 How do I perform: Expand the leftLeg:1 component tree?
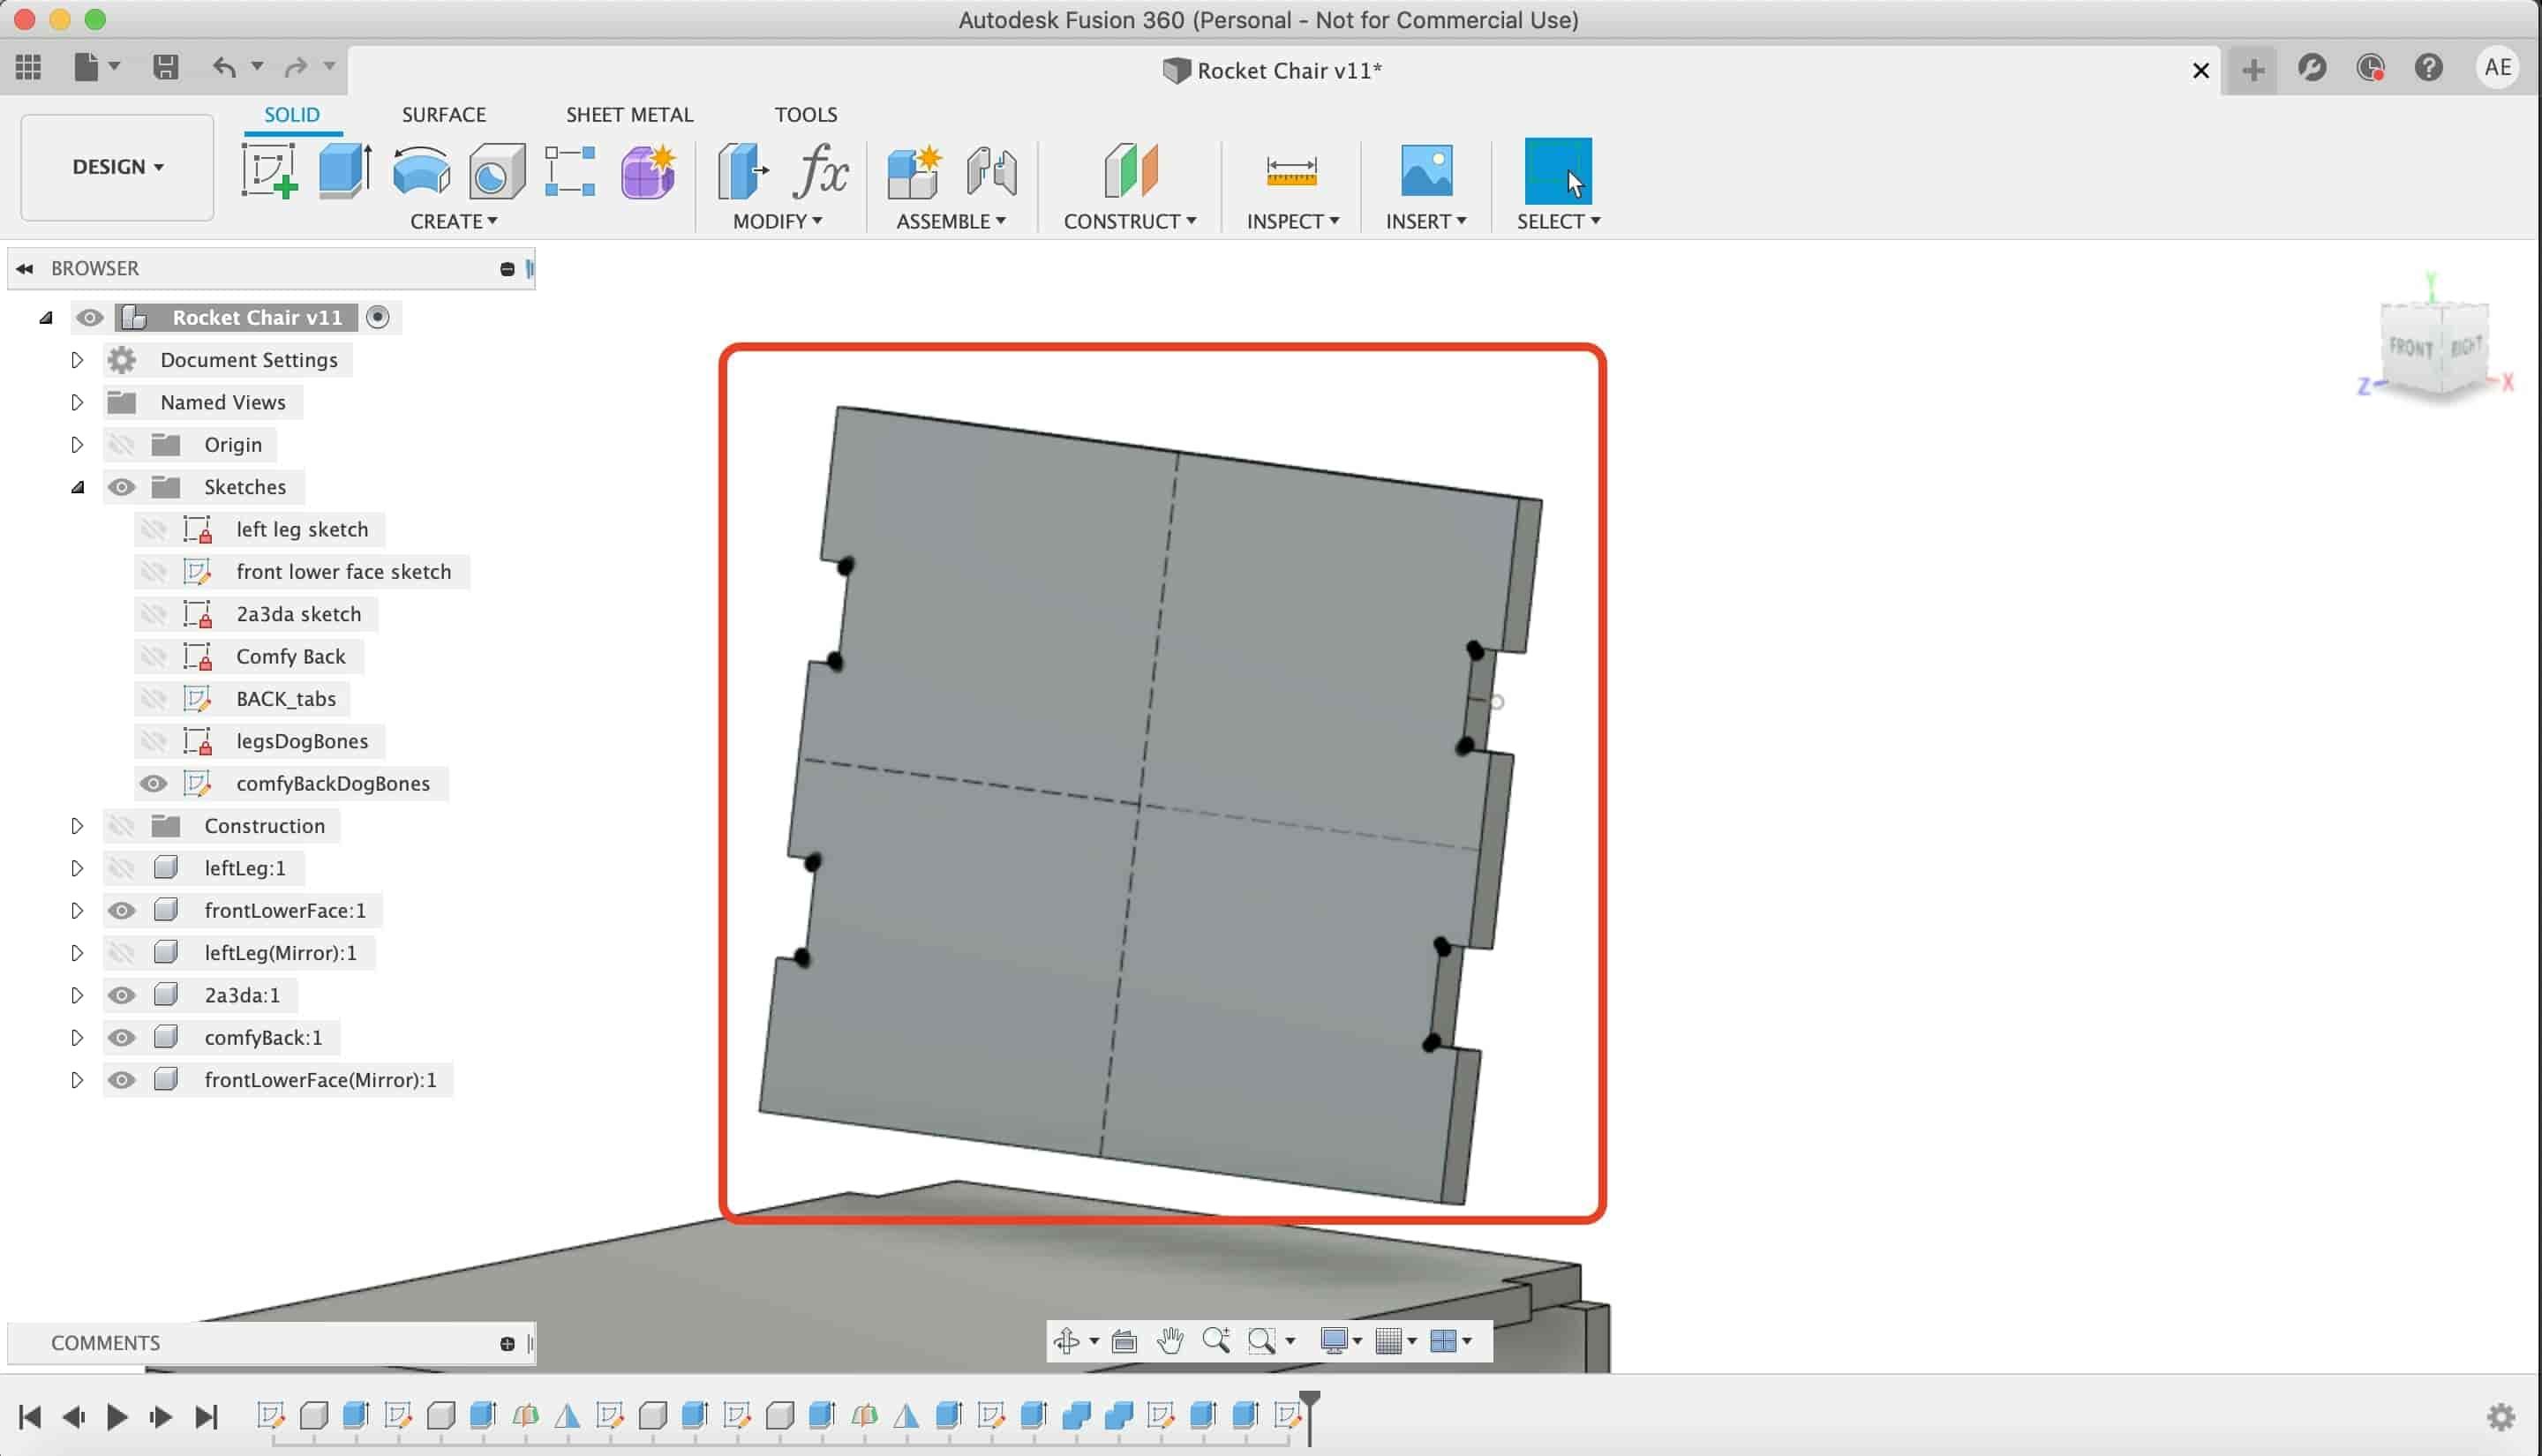tap(77, 867)
